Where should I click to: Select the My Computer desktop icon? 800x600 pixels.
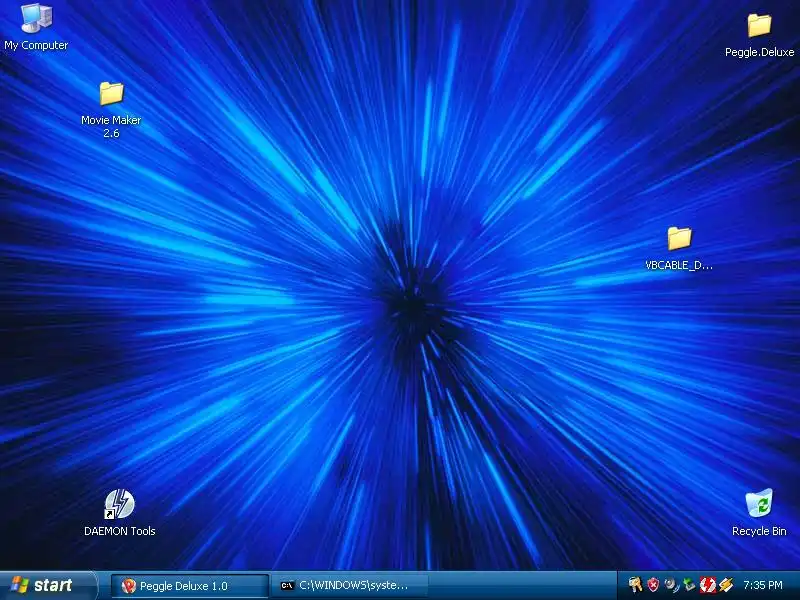point(36,17)
